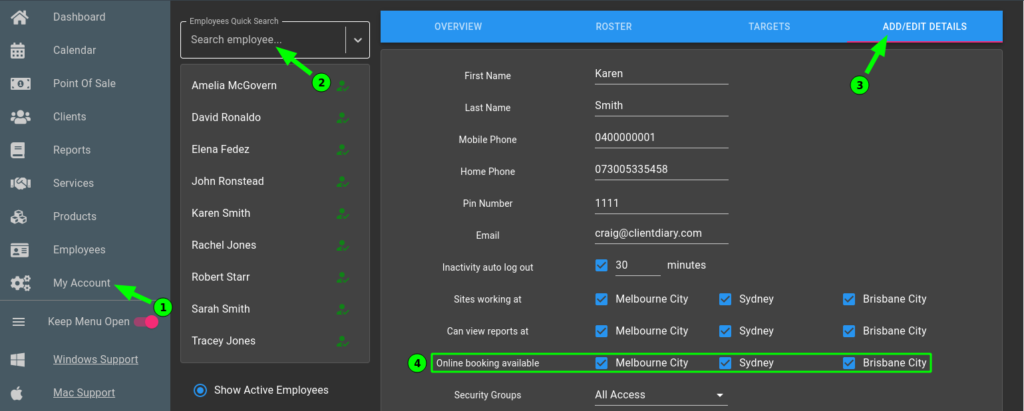Click the My Account gears icon
The image size is (1024, 411).
pyautogui.click(x=20, y=284)
